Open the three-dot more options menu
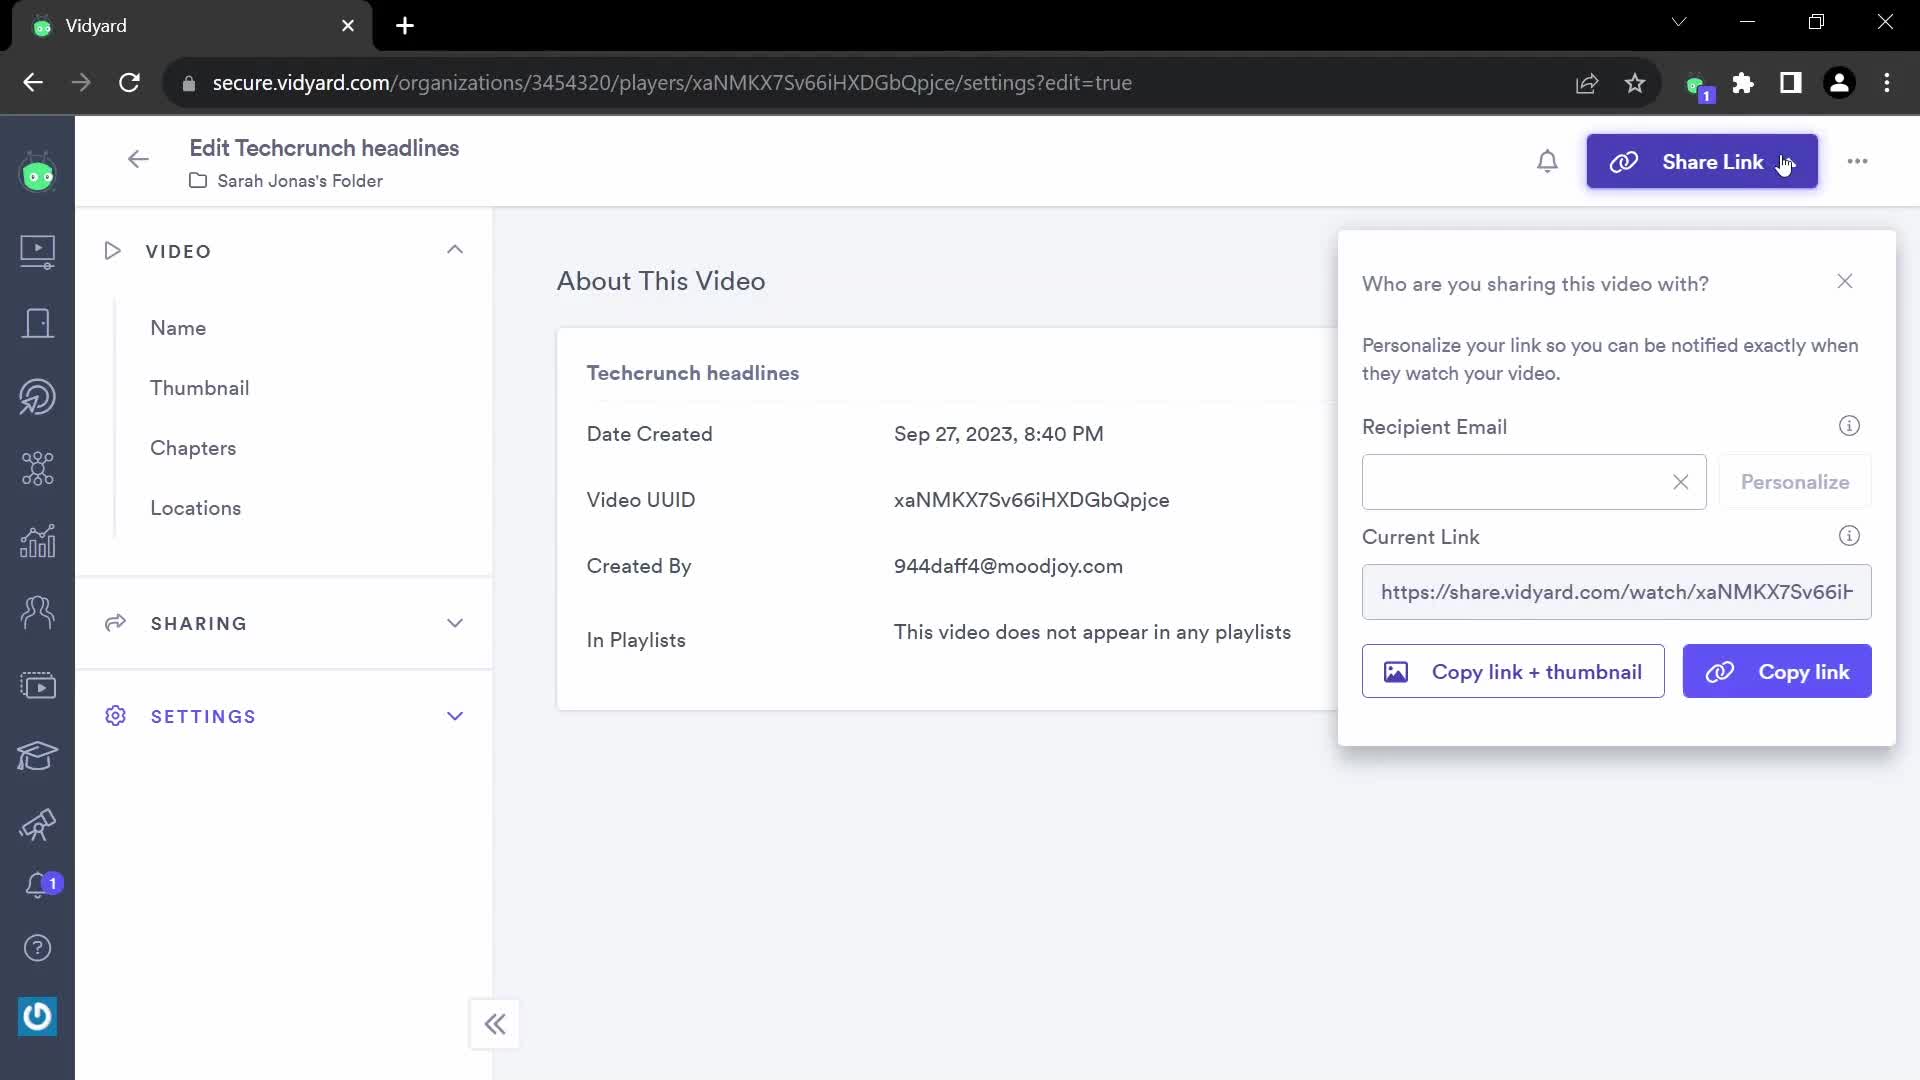Image resolution: width=1920 pixels, height=1080 pixels. click(x=1857, y=161)
